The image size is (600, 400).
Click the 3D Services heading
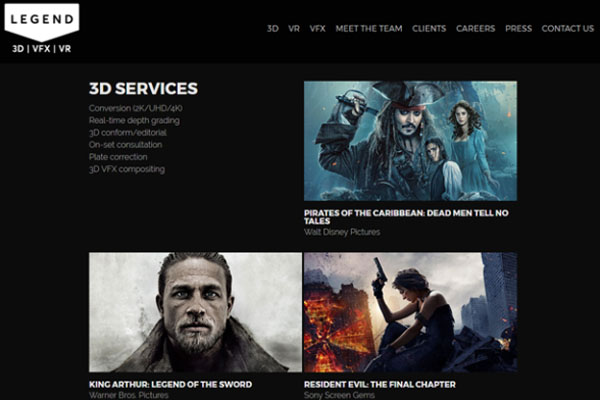pyautogui.click(x=143, y=88)
